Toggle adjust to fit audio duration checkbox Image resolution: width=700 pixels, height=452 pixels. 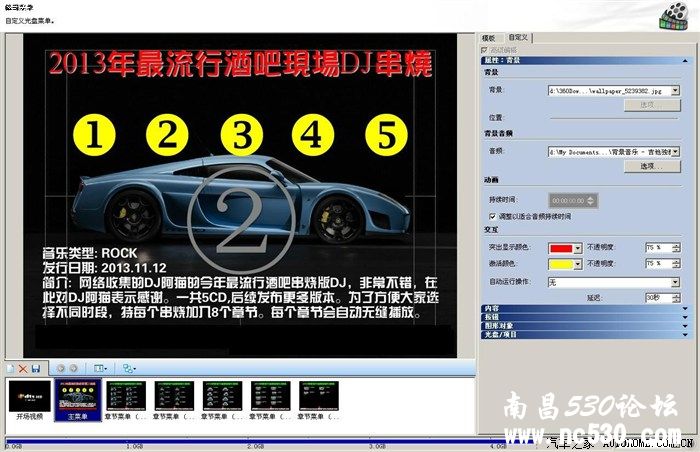click(492, 217)
